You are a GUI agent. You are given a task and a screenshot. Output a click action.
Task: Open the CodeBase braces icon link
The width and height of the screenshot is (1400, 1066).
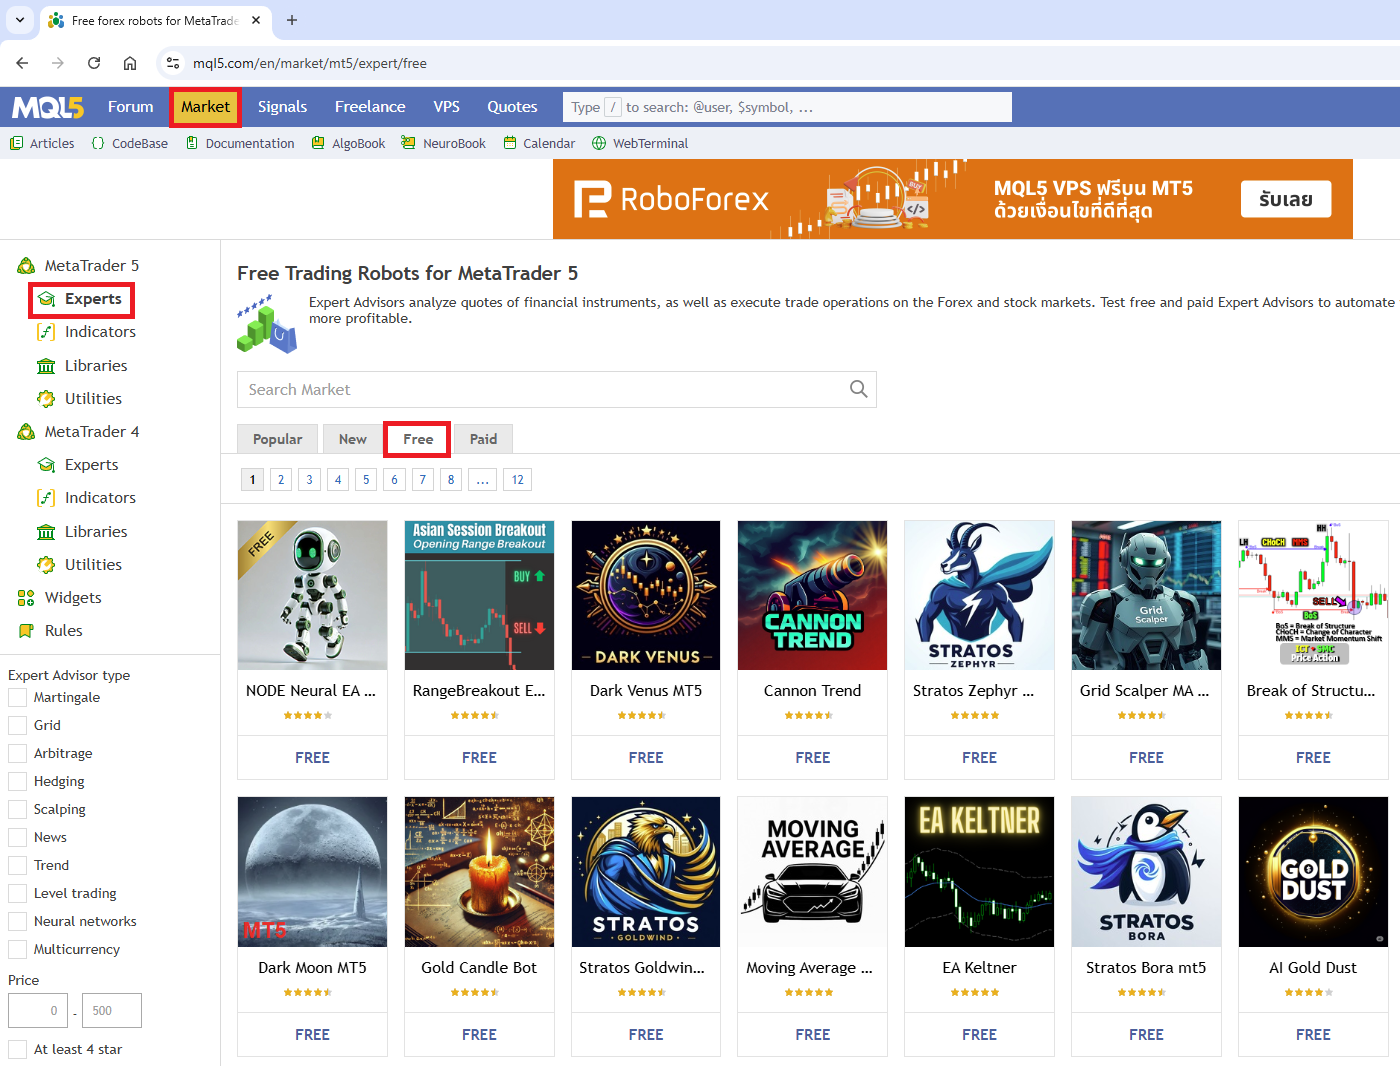coord(98,143)
